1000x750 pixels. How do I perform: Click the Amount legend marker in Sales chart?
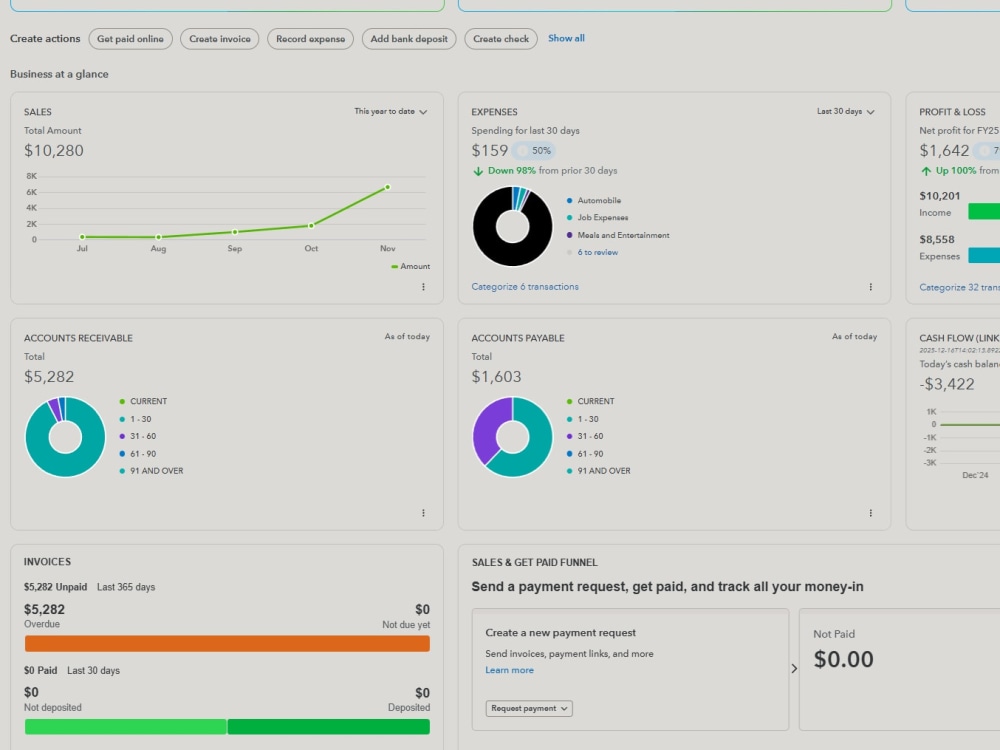[395, 267]
